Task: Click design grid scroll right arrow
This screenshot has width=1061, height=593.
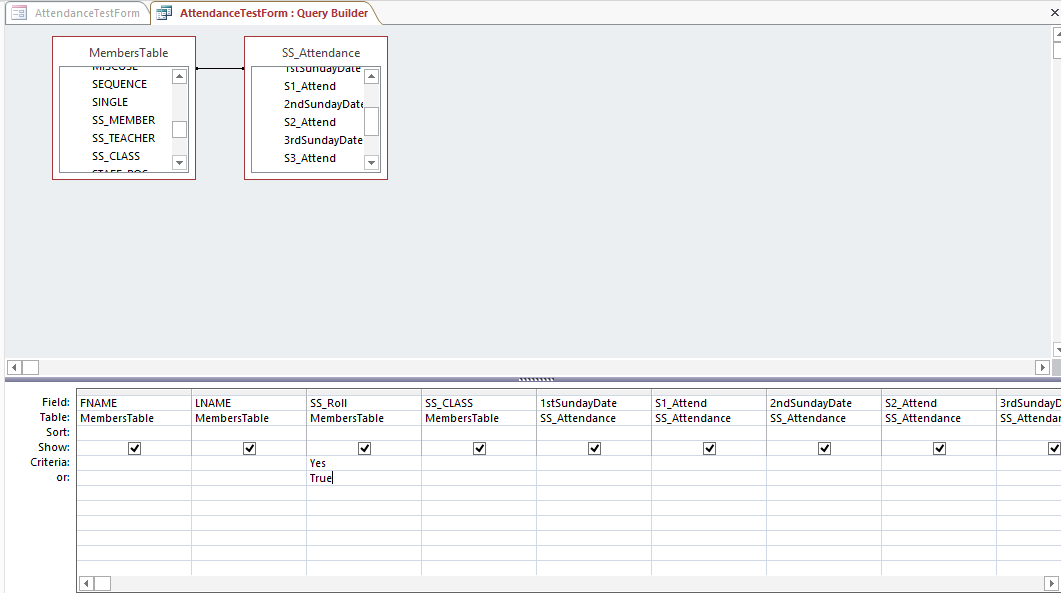Action: 1051,584
